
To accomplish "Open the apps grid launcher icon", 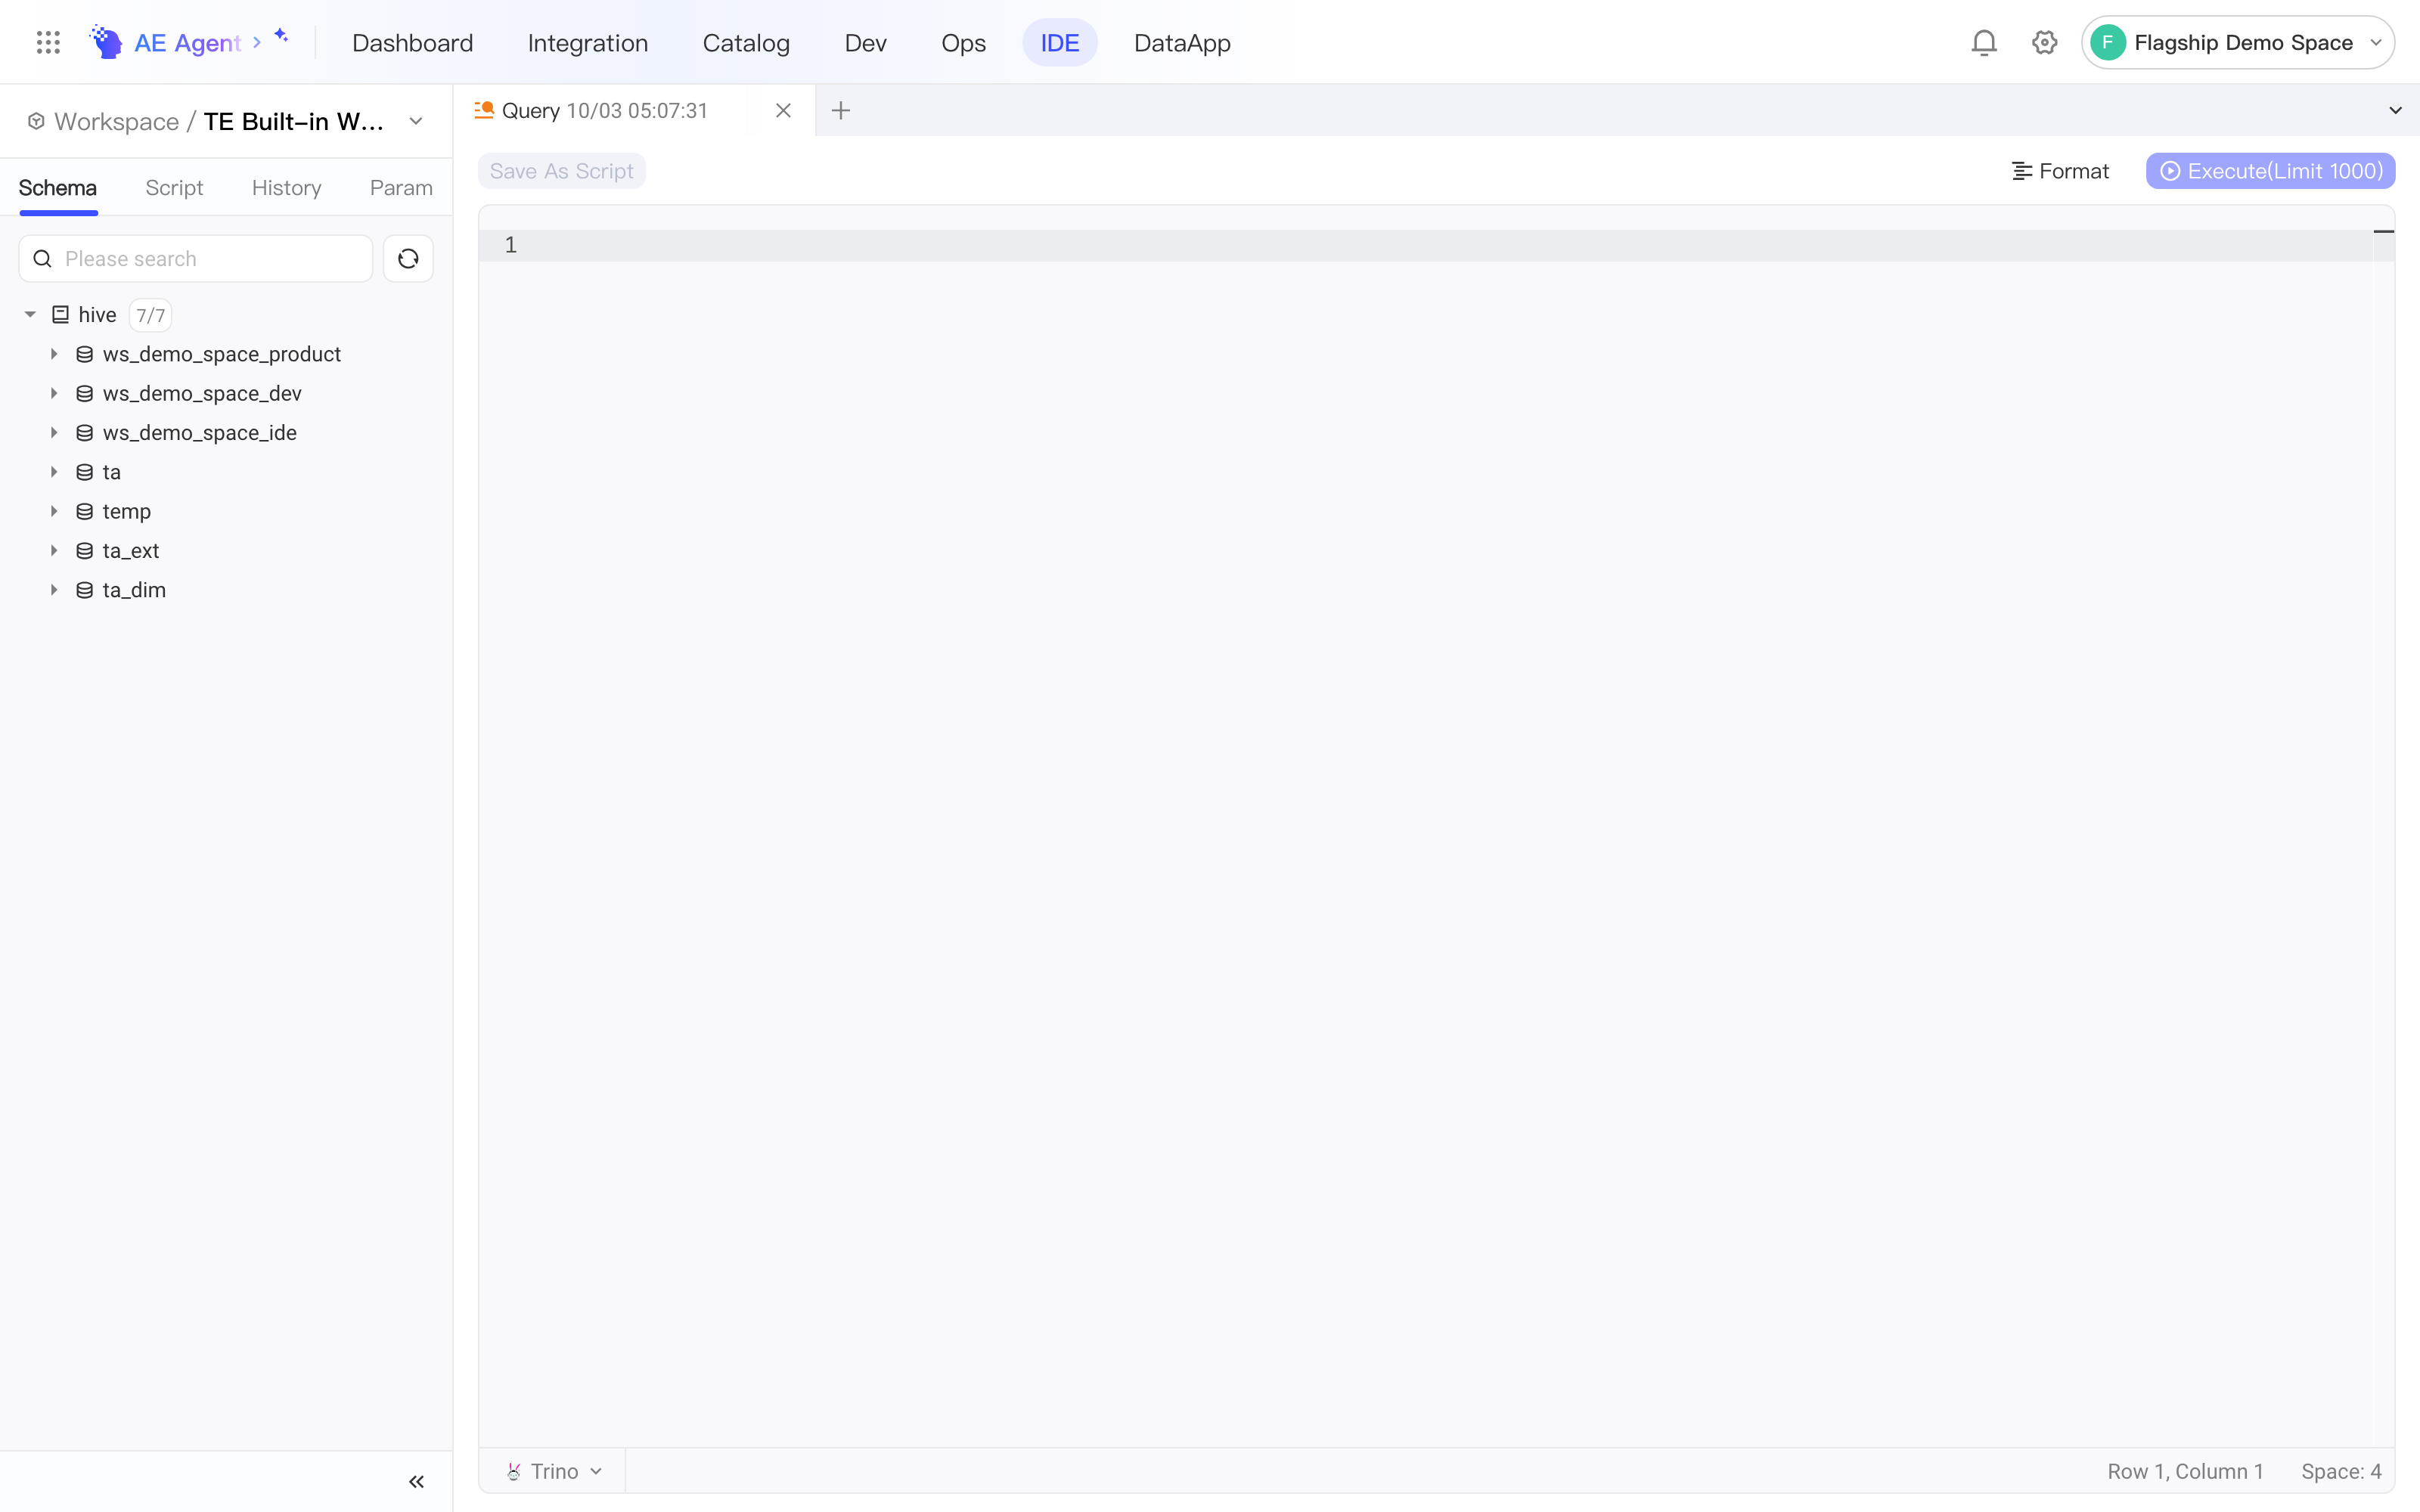I will [48, 42].
